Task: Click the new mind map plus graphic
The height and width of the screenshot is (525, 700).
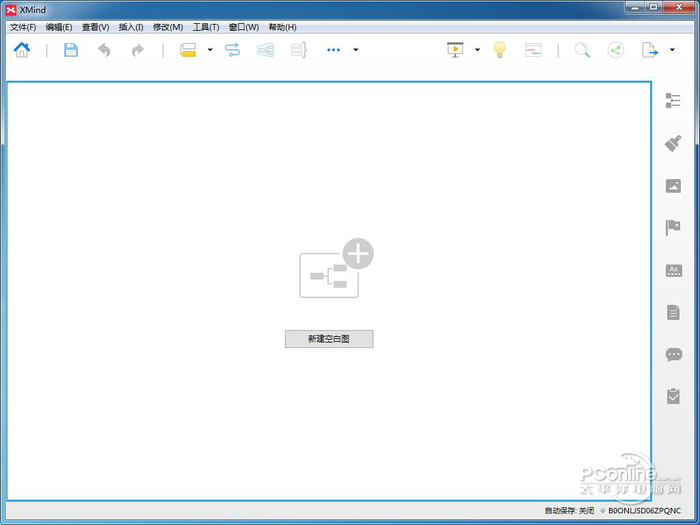Action: click(336, 268)
